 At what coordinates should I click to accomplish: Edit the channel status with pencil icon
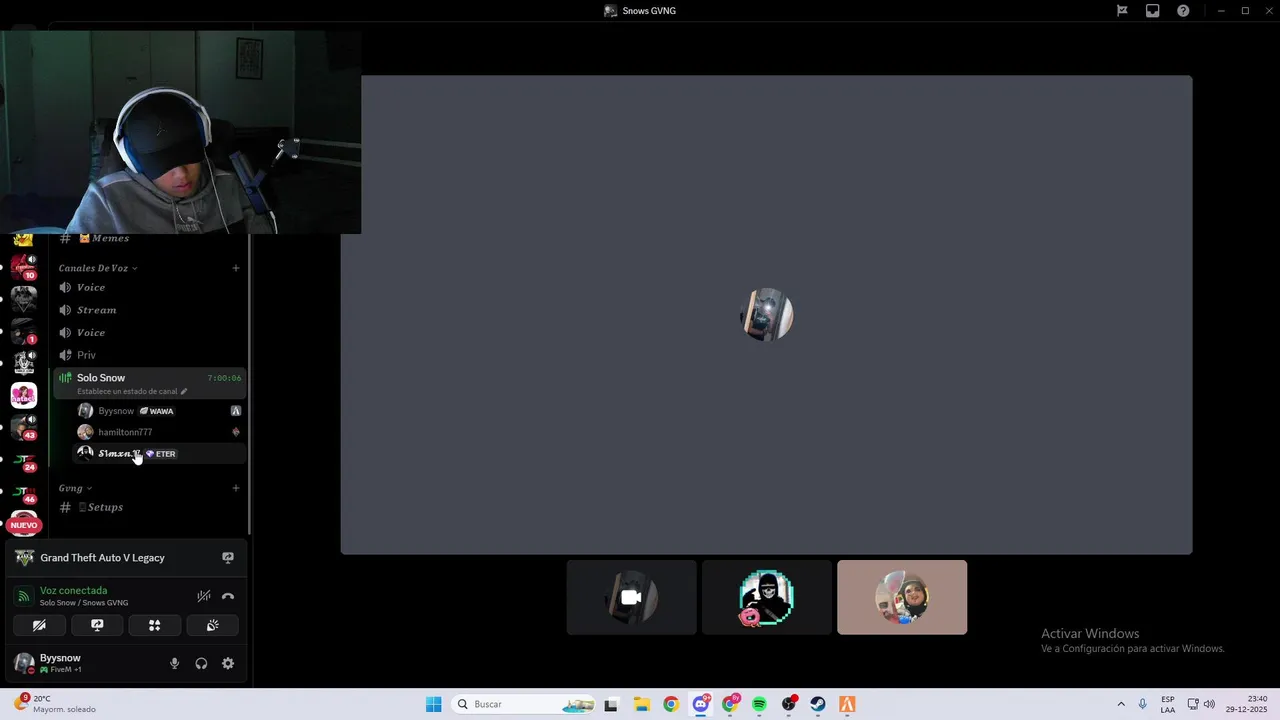184,392
